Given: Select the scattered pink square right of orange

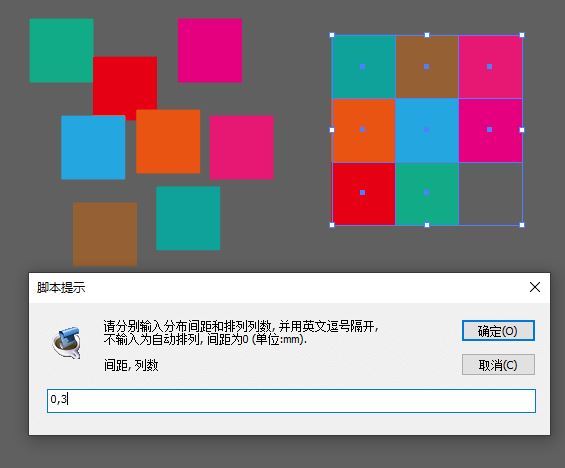Looking at the screenshot, I should (242, 147).
